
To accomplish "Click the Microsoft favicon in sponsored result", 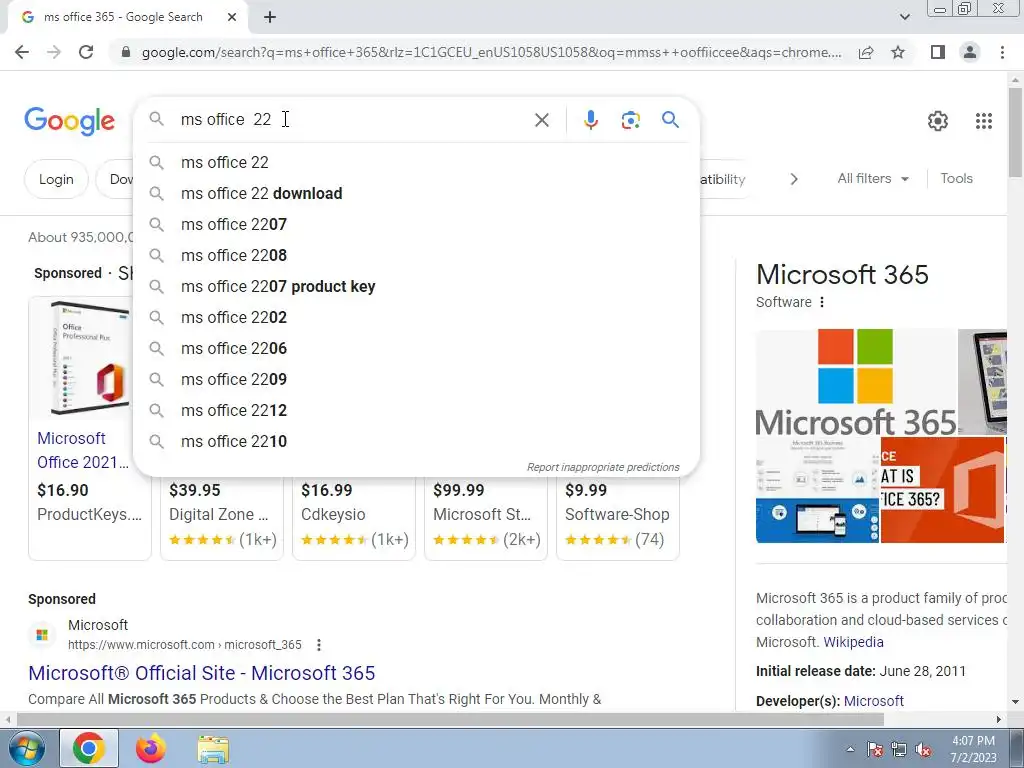I will click(x=42, y=635).
